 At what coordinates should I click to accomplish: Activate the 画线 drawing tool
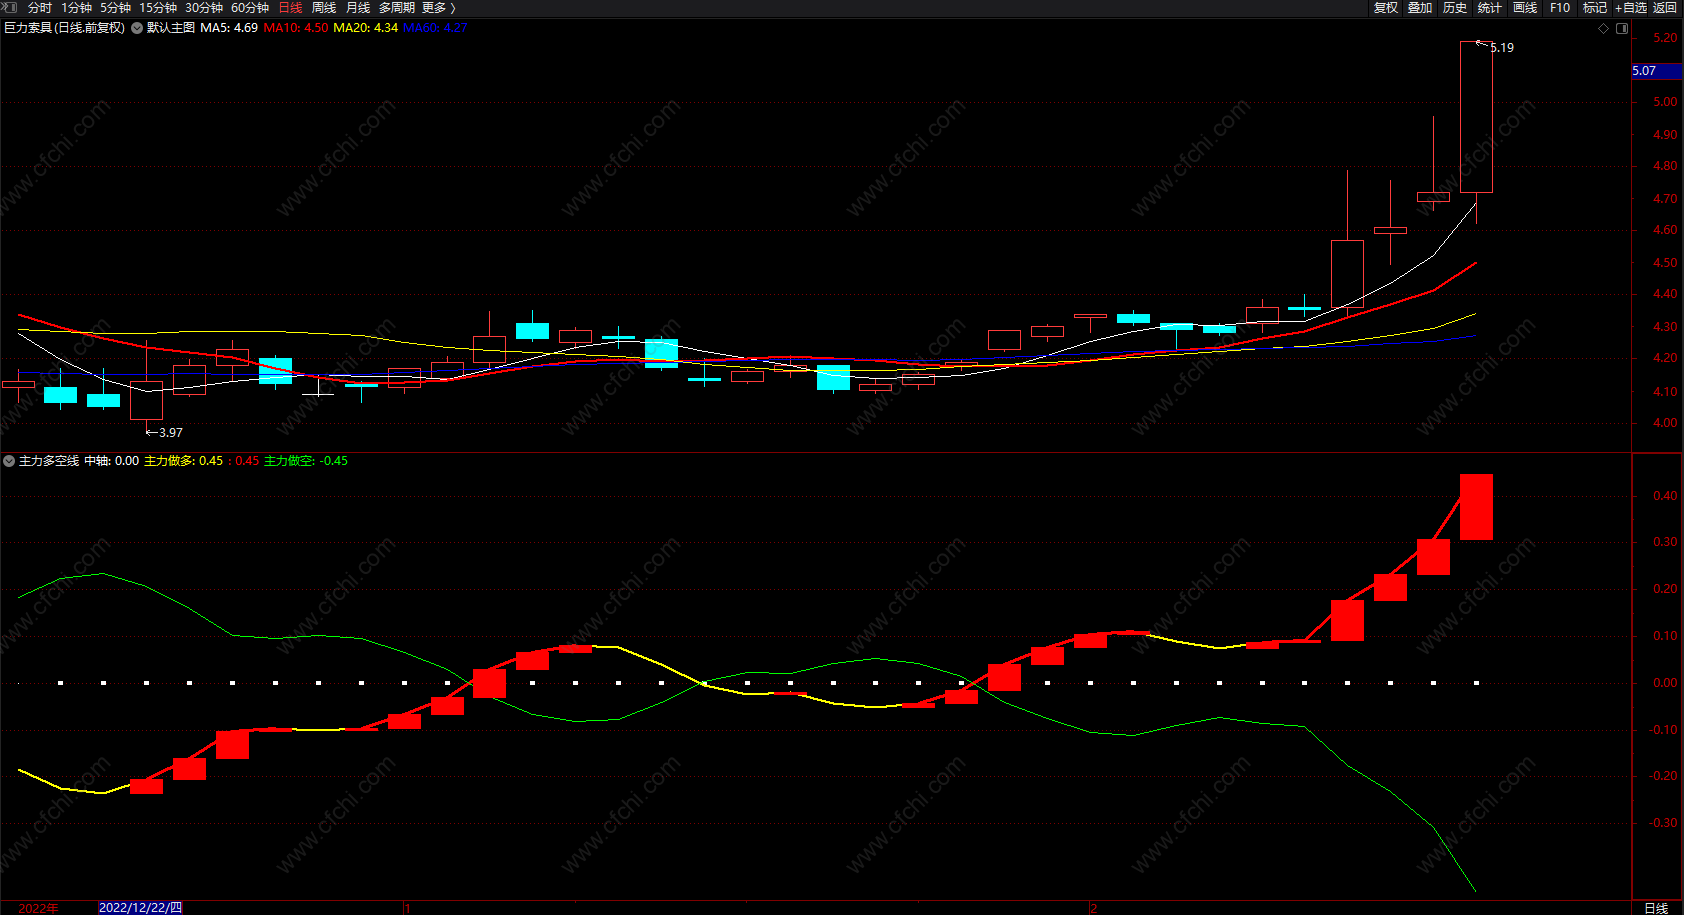point(1525,8)
